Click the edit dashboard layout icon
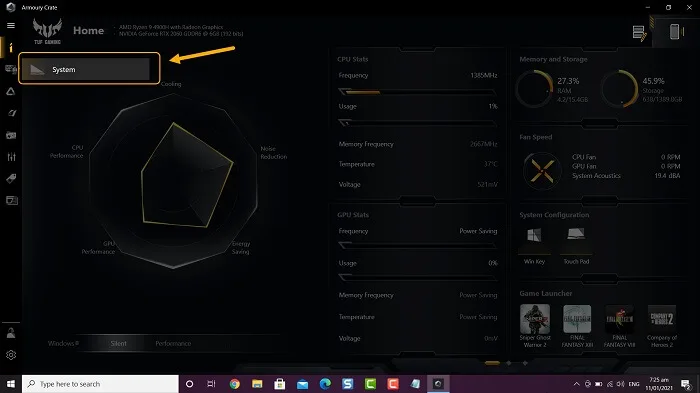Image resolution: width=700 pixels, height=393 pixels. (x=639, y=33)
